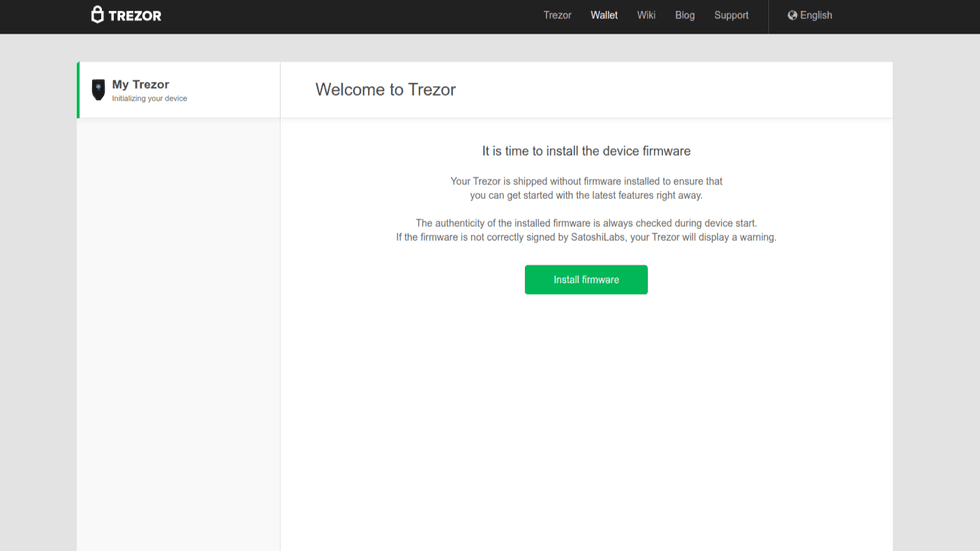Click the empty sidebar area below My Trezor

[179, 330]
